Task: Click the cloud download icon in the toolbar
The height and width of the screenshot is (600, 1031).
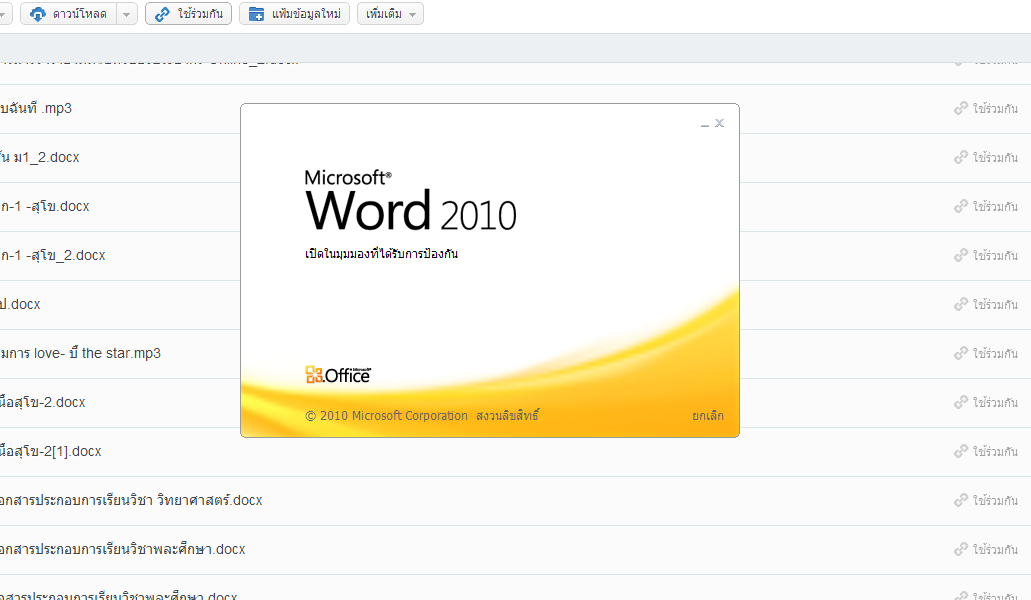Action: (38, 14)
